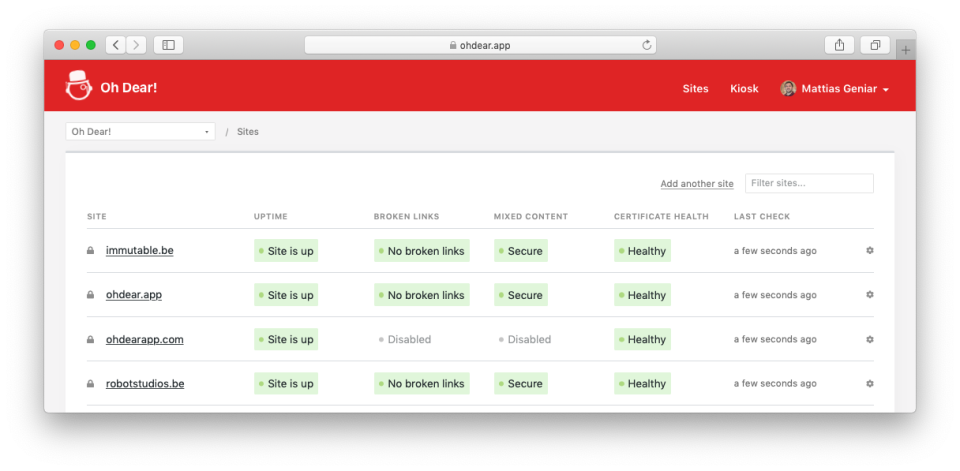Viewport: 960px width, 471px height.
Task: Click No broken links badge for robotstudios.be
Action: coord(422,383)
